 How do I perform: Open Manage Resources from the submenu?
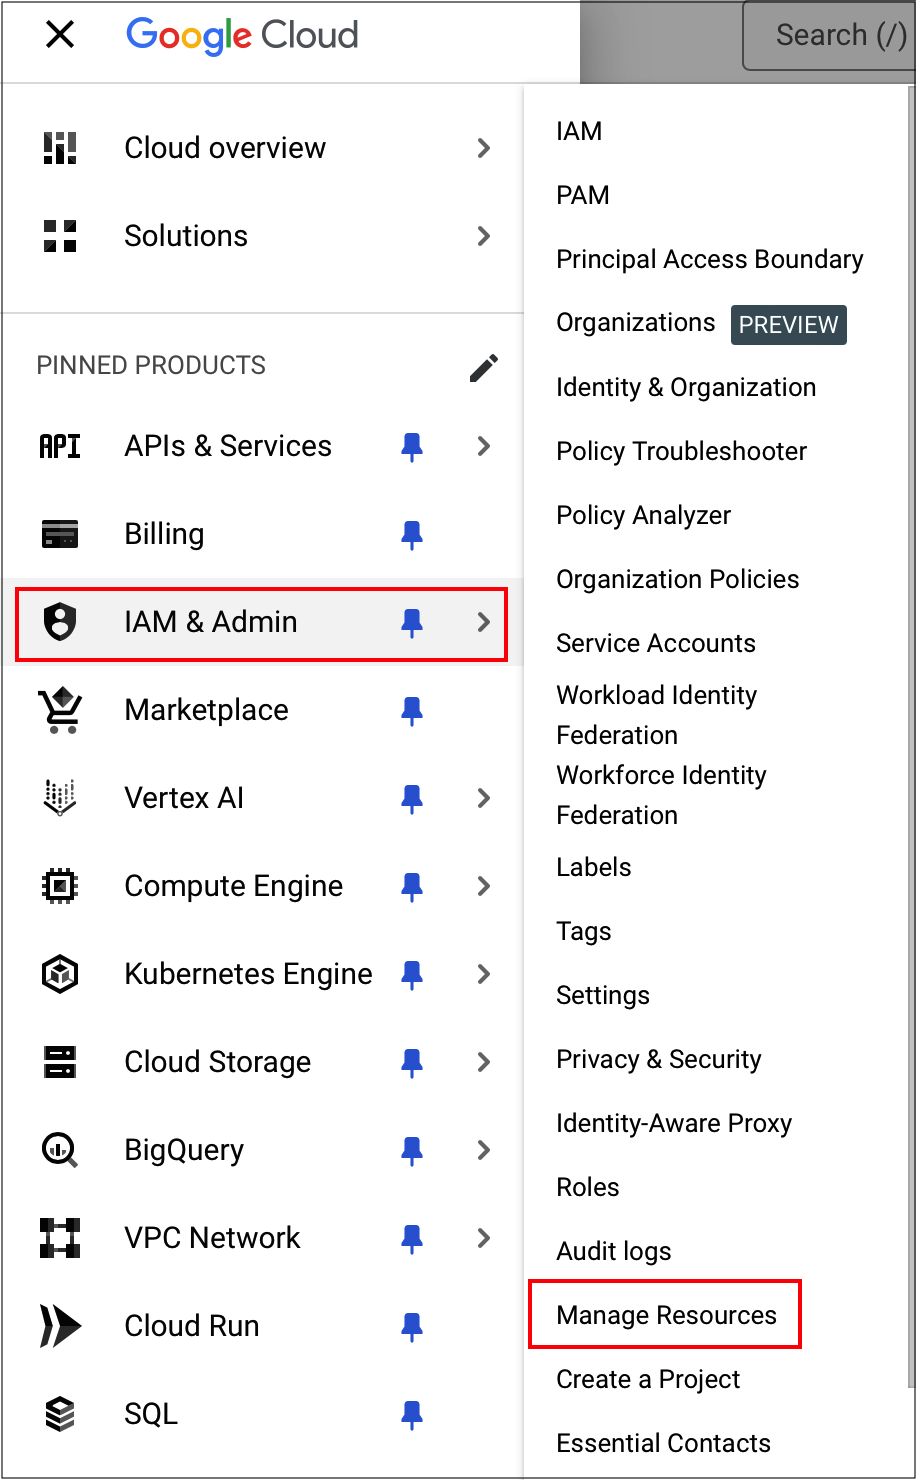pyautogui.click(x=666, y=1315)
